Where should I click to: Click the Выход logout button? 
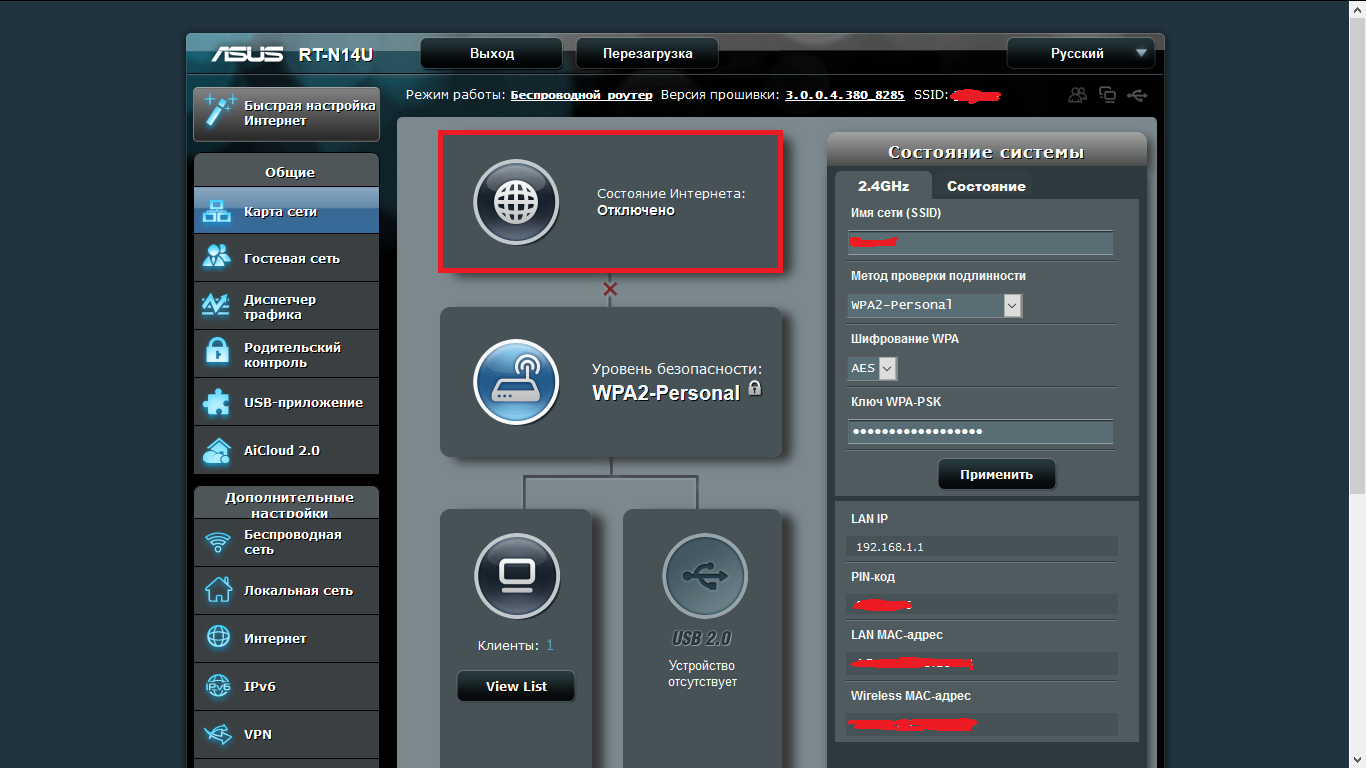492,53
